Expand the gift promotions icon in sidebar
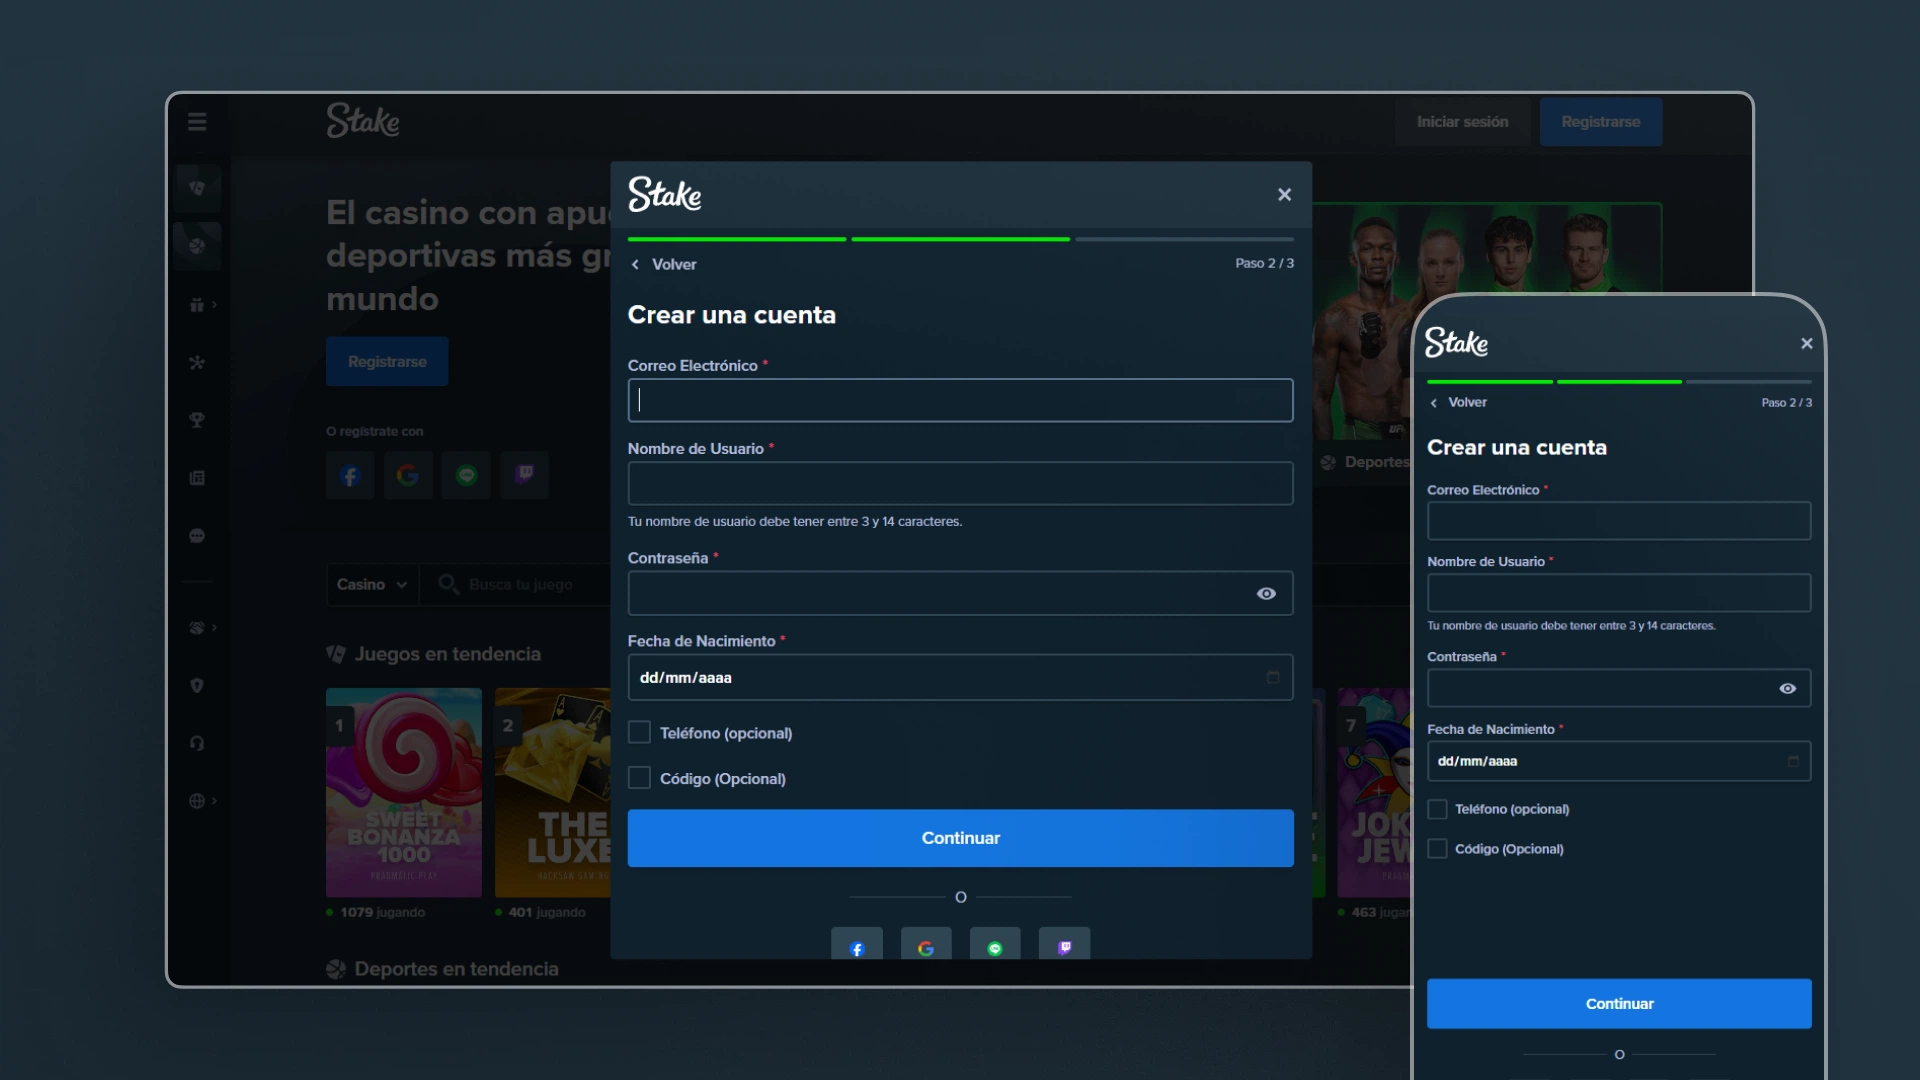This screenshot has width=1920, height=1080. (x=203, y=305)
